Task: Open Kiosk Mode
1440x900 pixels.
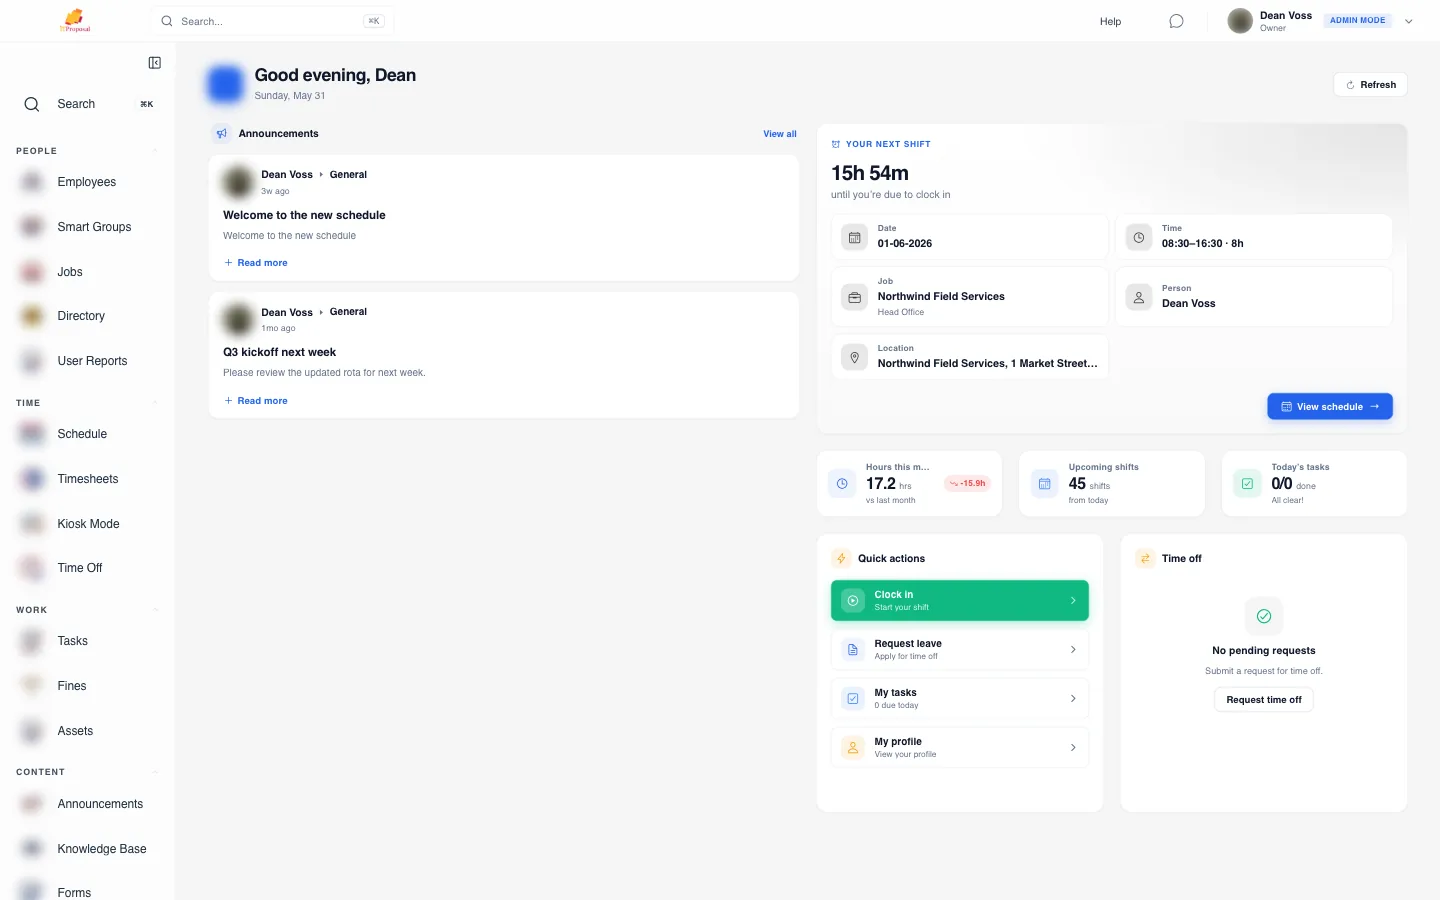Action: click(x=87, y=524)
